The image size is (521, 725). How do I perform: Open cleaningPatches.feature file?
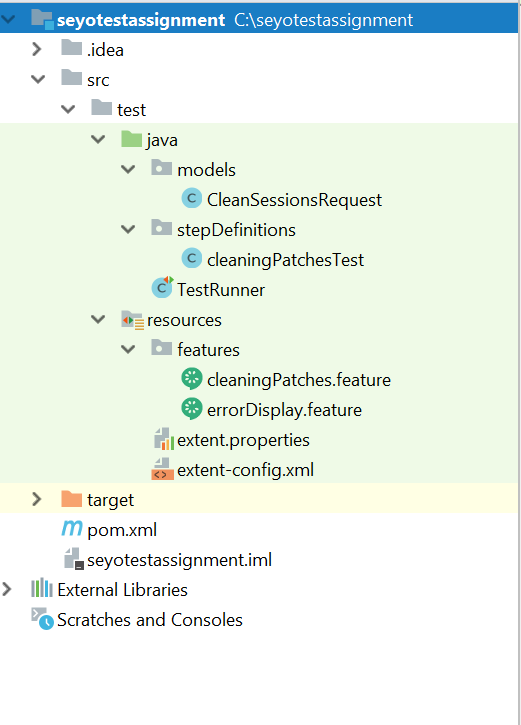(299, 380)
